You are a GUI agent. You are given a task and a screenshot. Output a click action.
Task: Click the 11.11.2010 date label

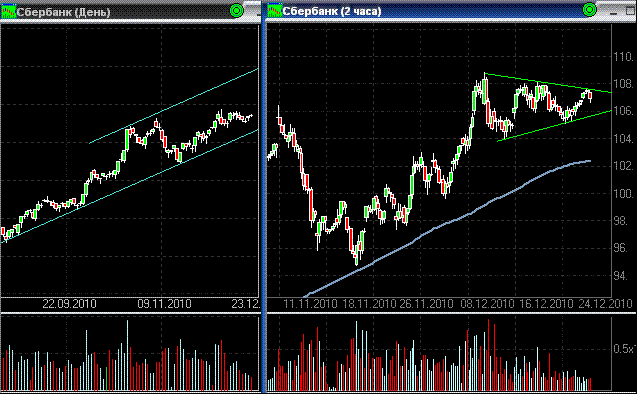coord(310,304)
